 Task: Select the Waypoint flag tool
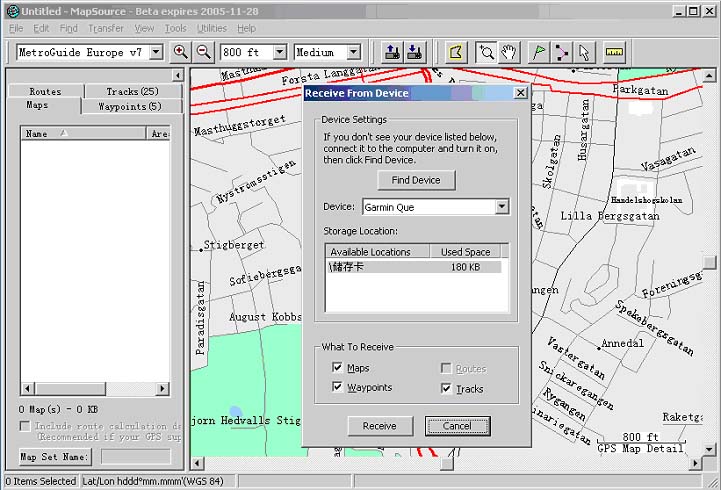[539, 52]
